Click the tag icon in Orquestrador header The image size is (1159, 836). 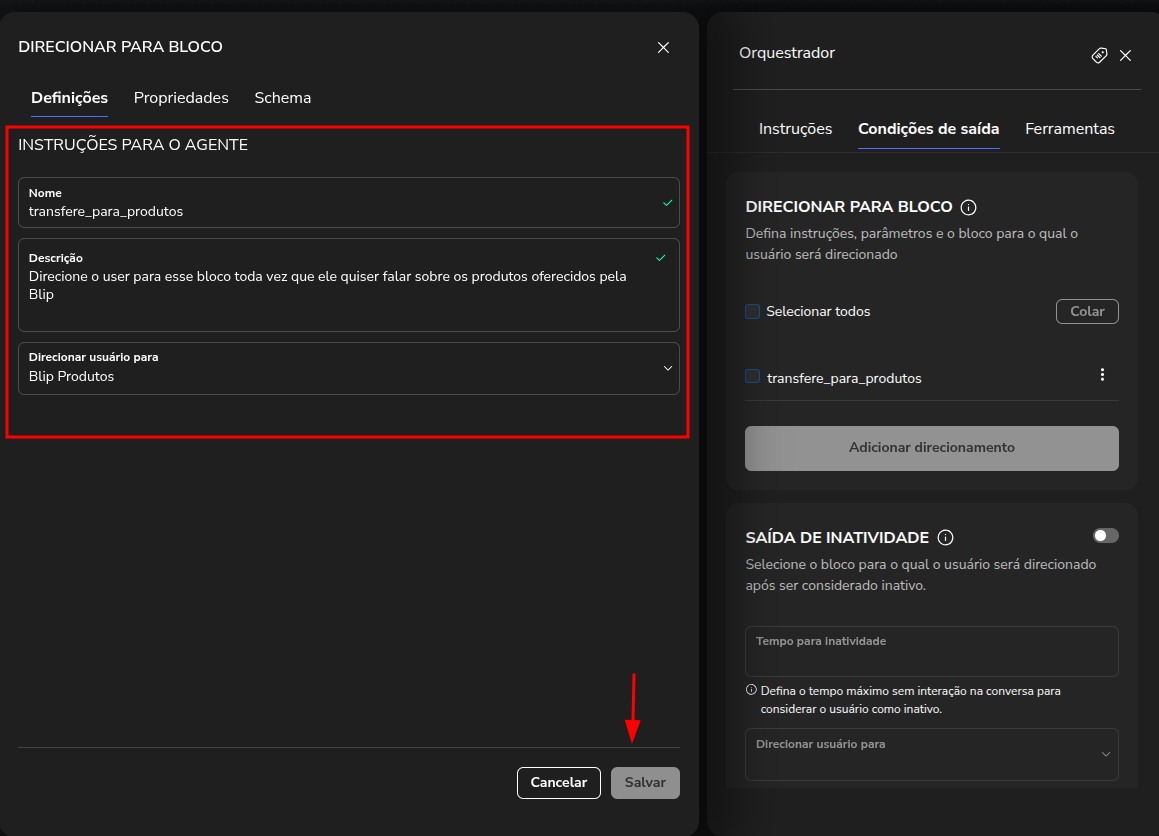click(x=1098, y=55)
